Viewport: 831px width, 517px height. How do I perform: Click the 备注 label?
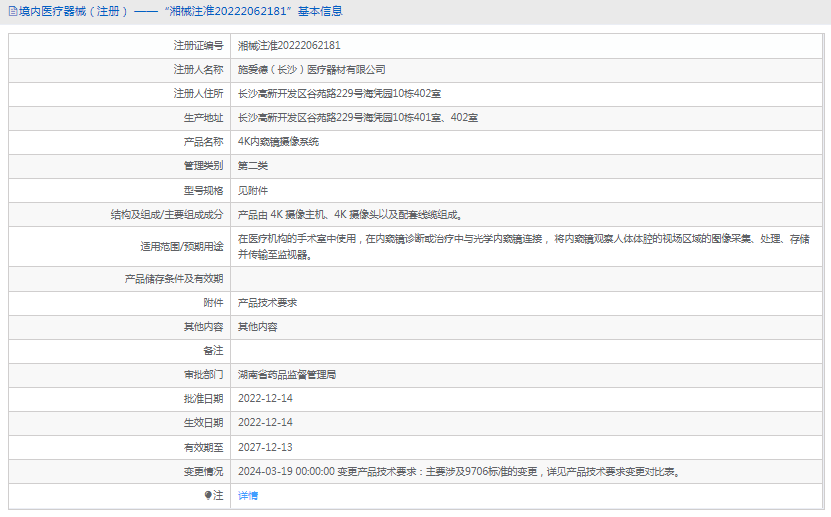[x=213, y=351]
